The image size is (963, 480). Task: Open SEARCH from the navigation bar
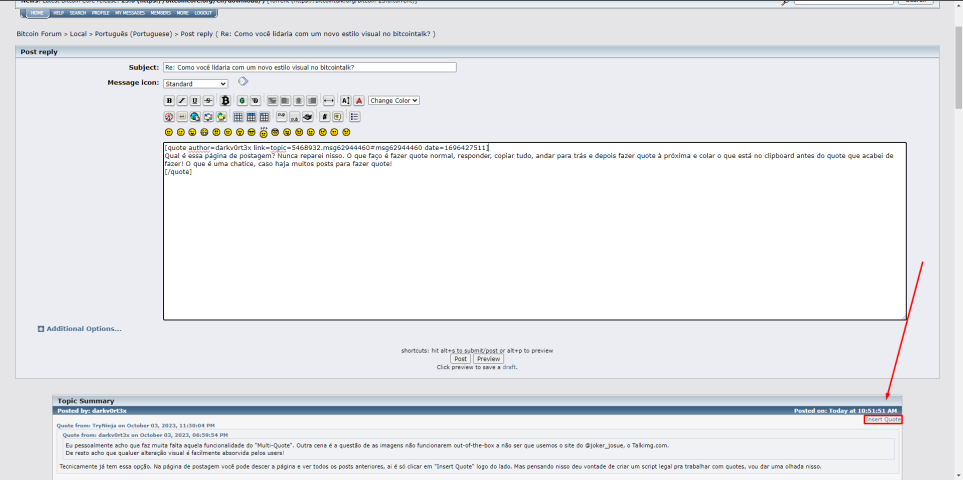pyautogui.click(x=78, y=13)
